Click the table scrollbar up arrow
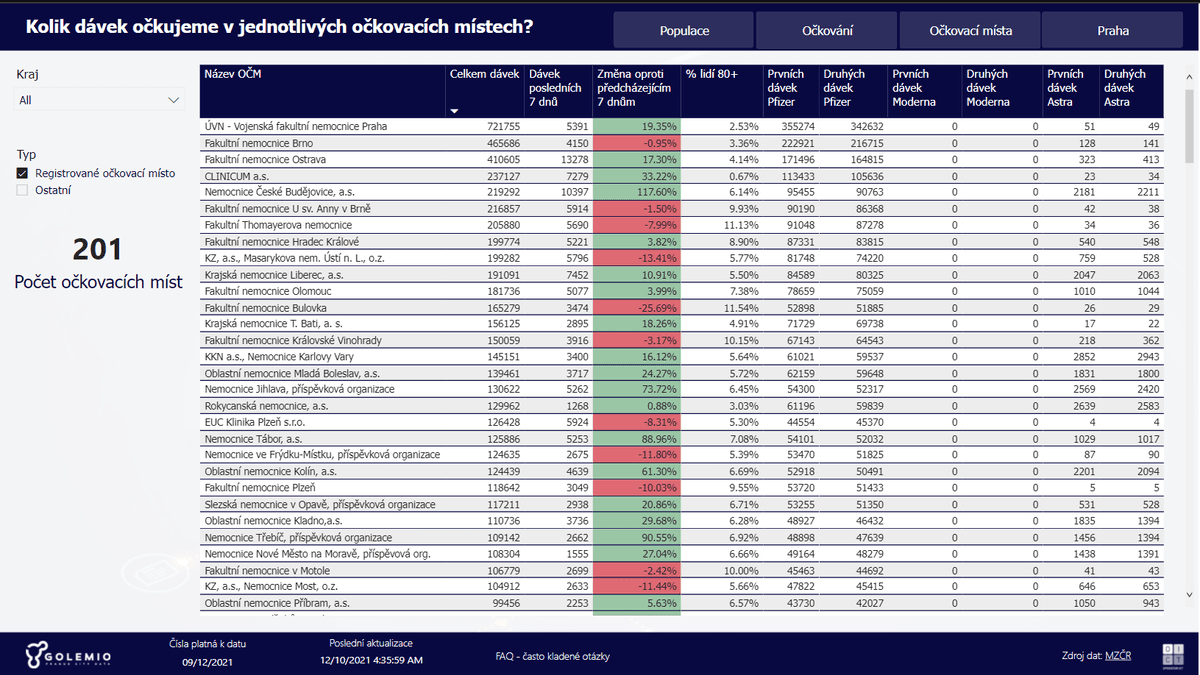The height and width of the screenshot is (675, 1200). click(x=1189, y=72)
